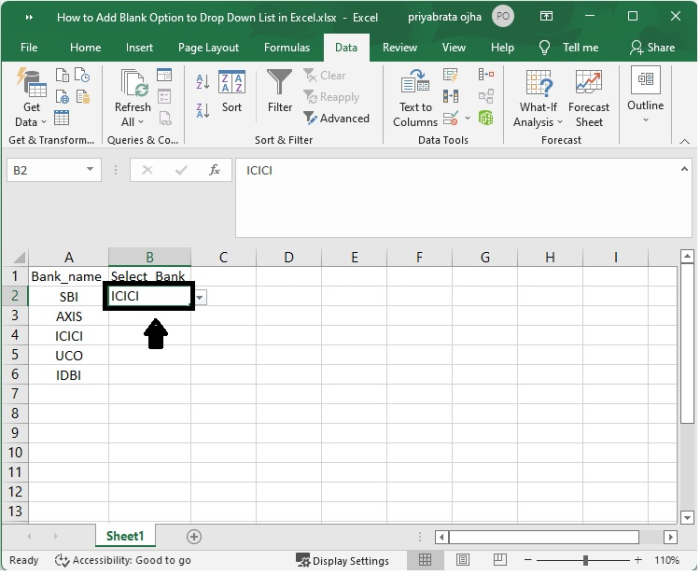Switch to the Home tab

[85, 48]
